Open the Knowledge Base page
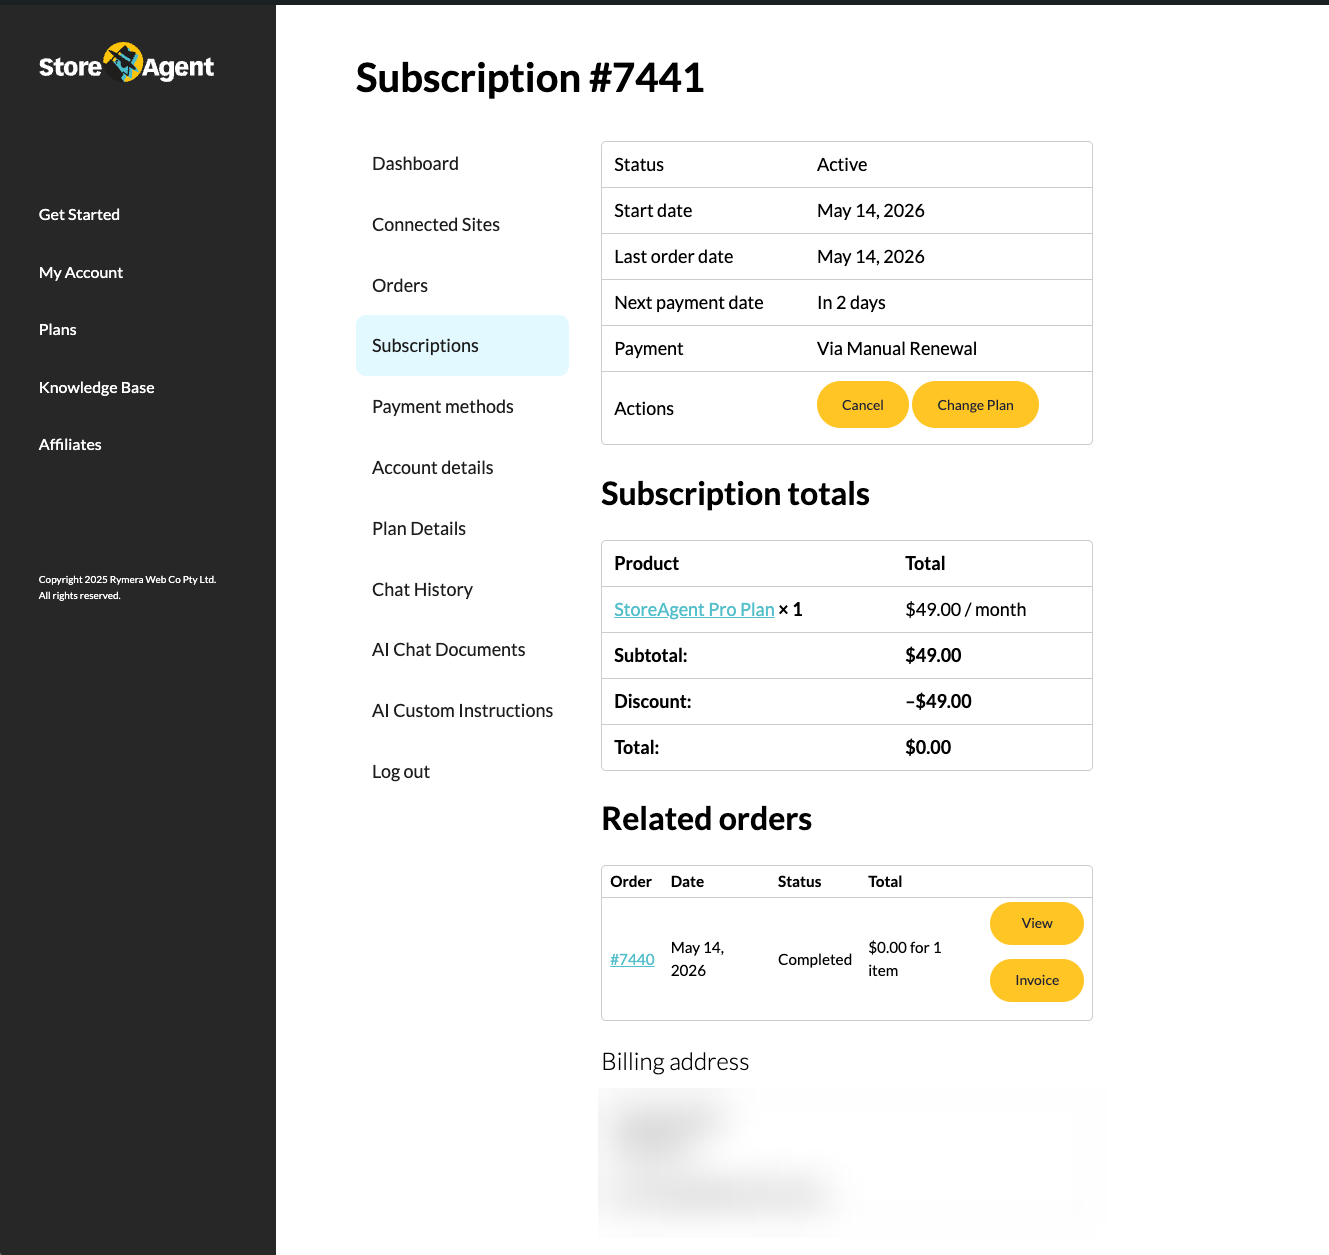The height and width of the screenshot is (1255, 1329). 97,387
